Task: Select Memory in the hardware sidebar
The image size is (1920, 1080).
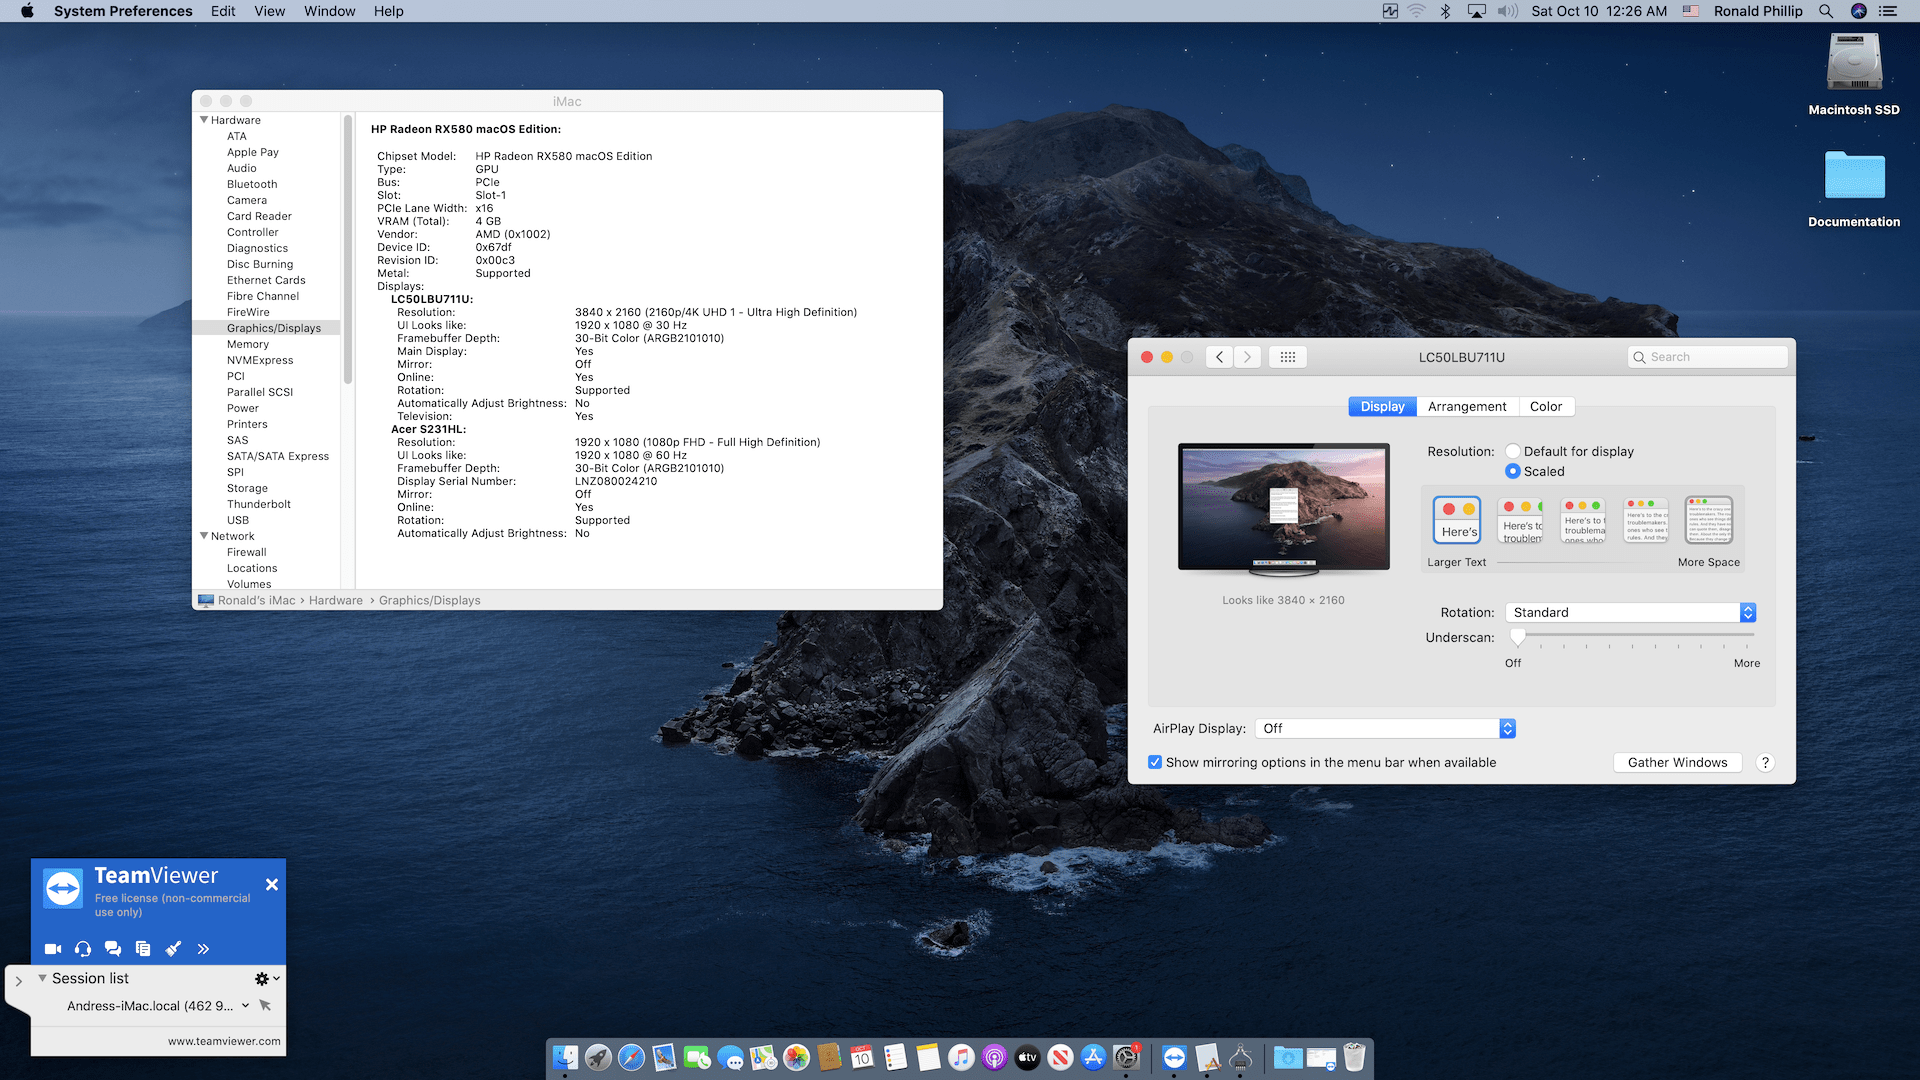Action: [x=247, y=344]
